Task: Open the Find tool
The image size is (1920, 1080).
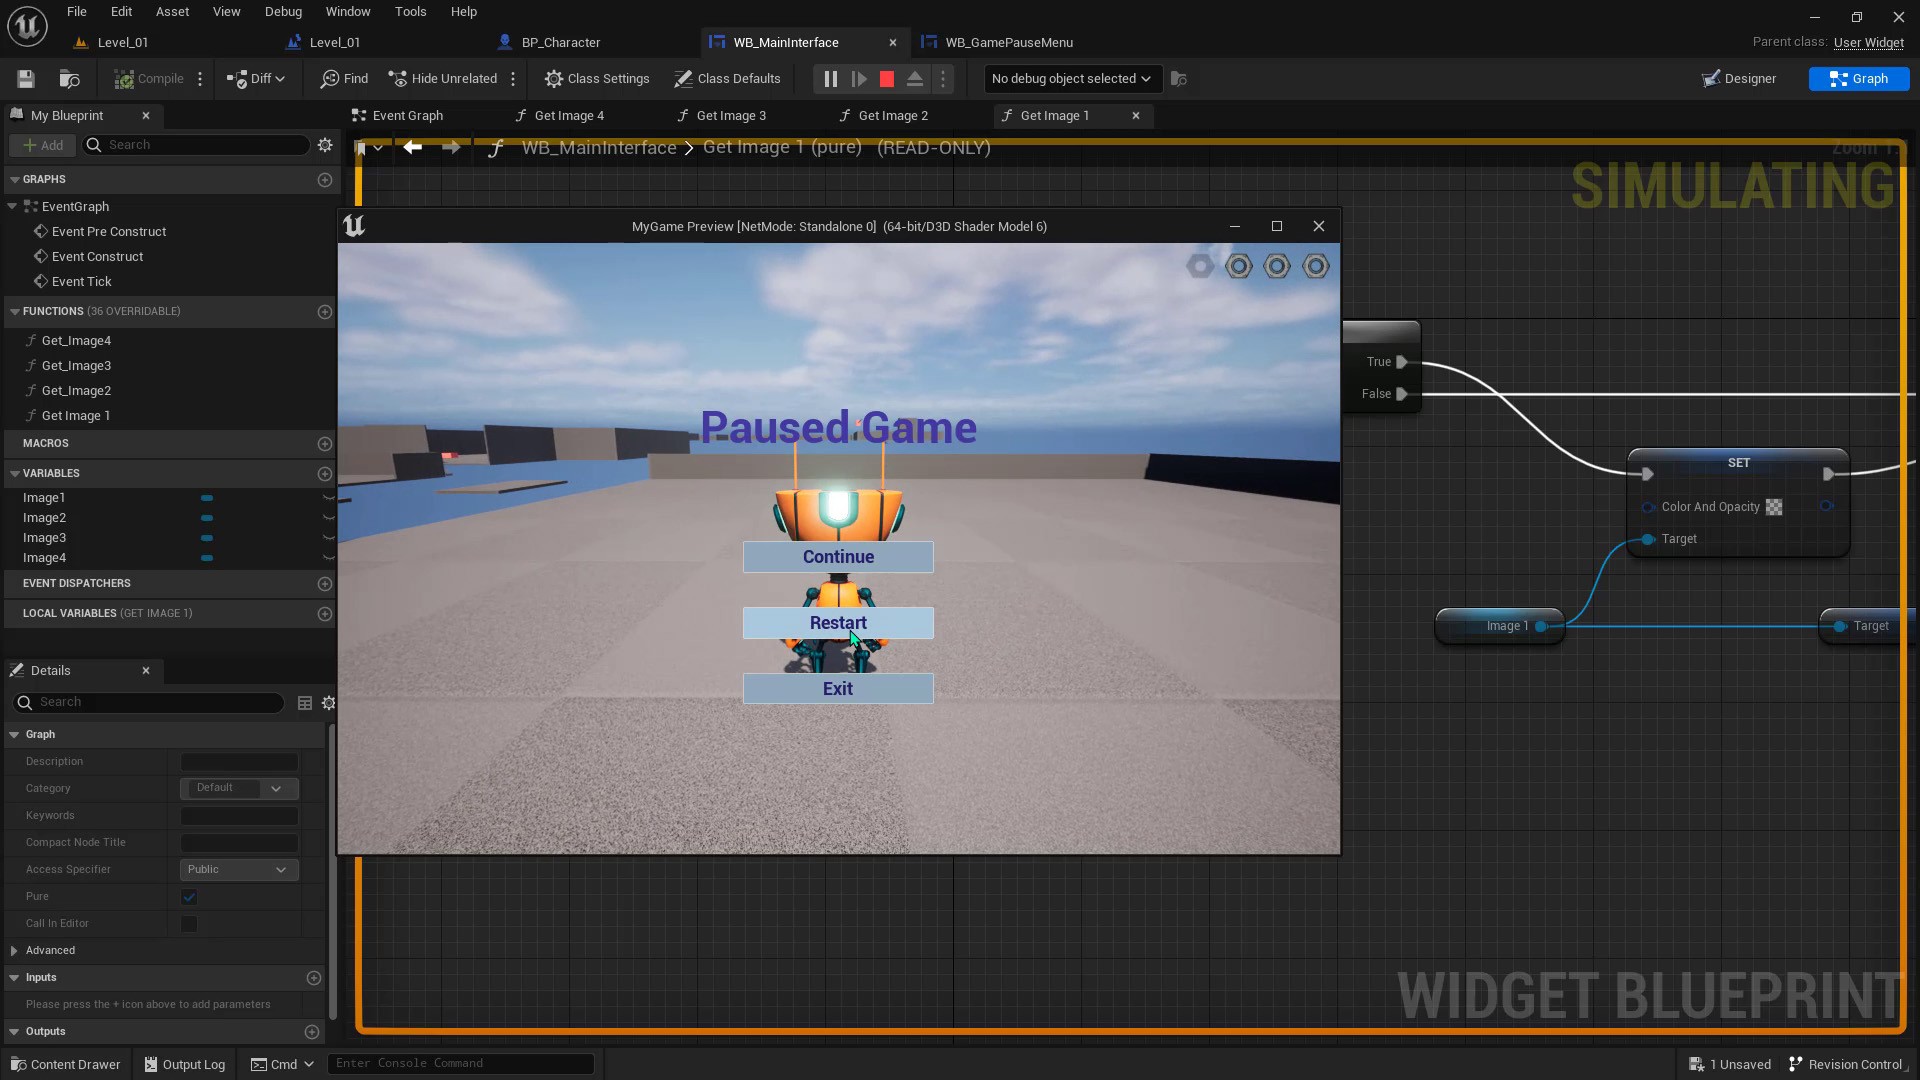Action: (x=344, y=79)
